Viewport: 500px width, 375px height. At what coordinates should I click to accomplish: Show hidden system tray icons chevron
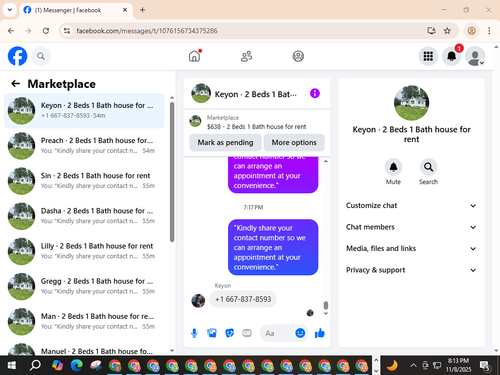[413, 366]
